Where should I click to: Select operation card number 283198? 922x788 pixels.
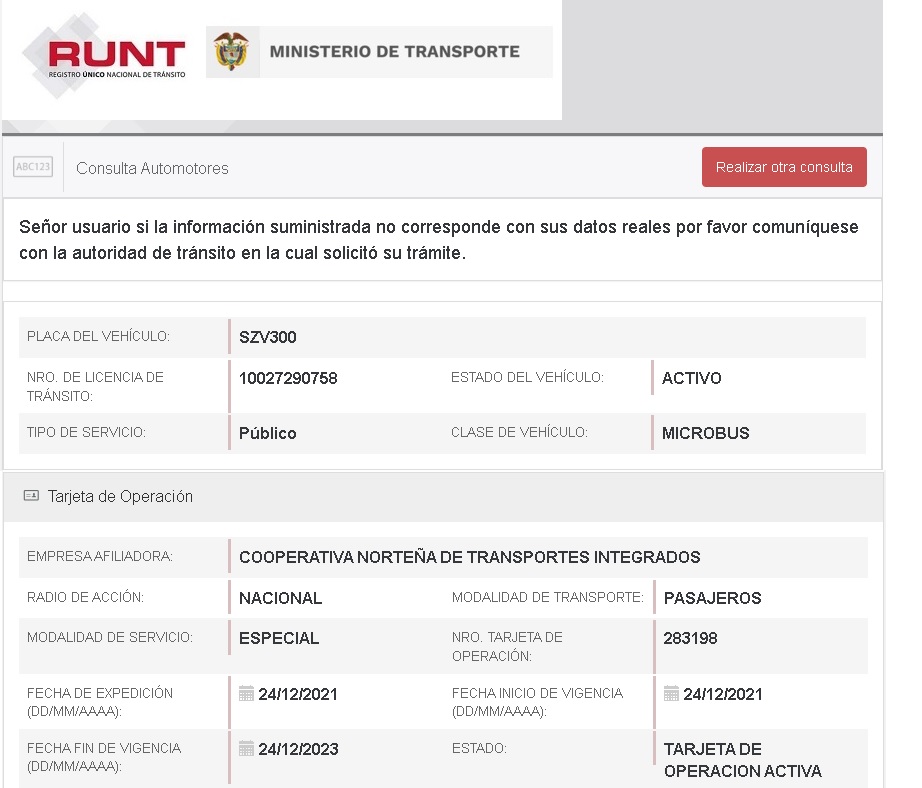[x=690, y=637]
